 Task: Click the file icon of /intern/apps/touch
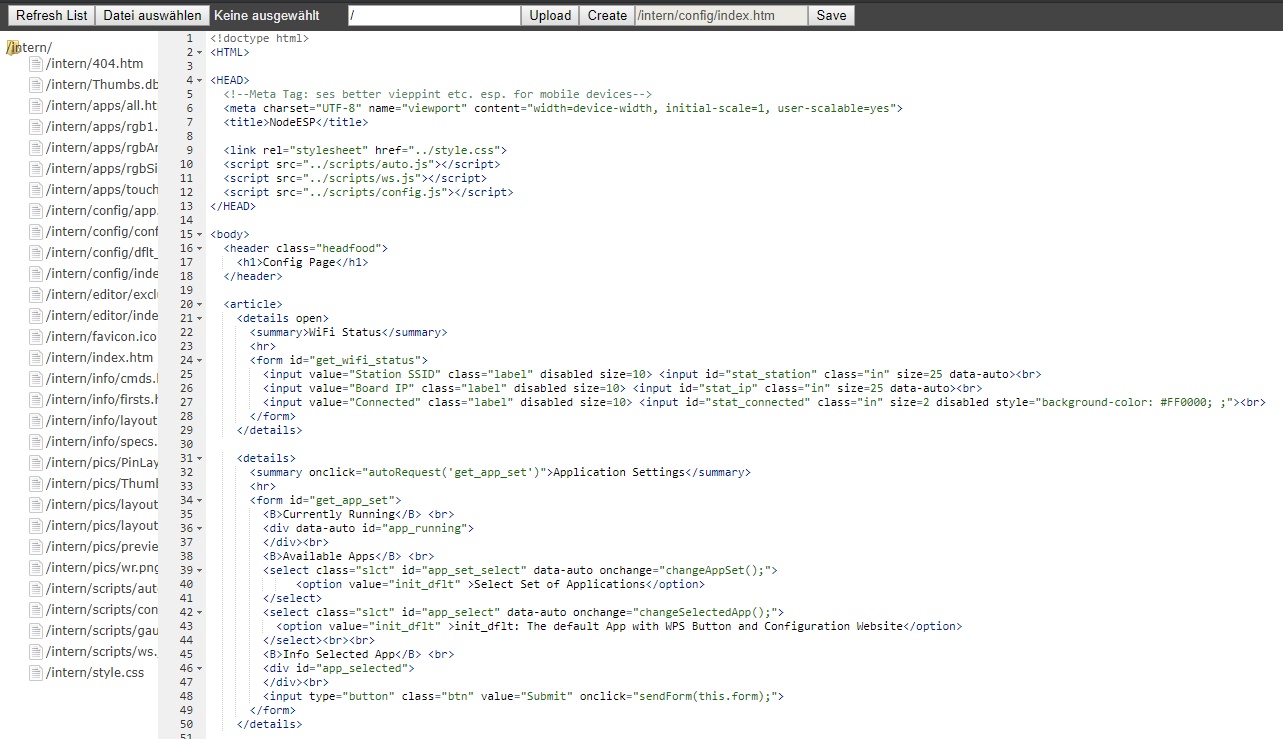[x=36, y=190]
